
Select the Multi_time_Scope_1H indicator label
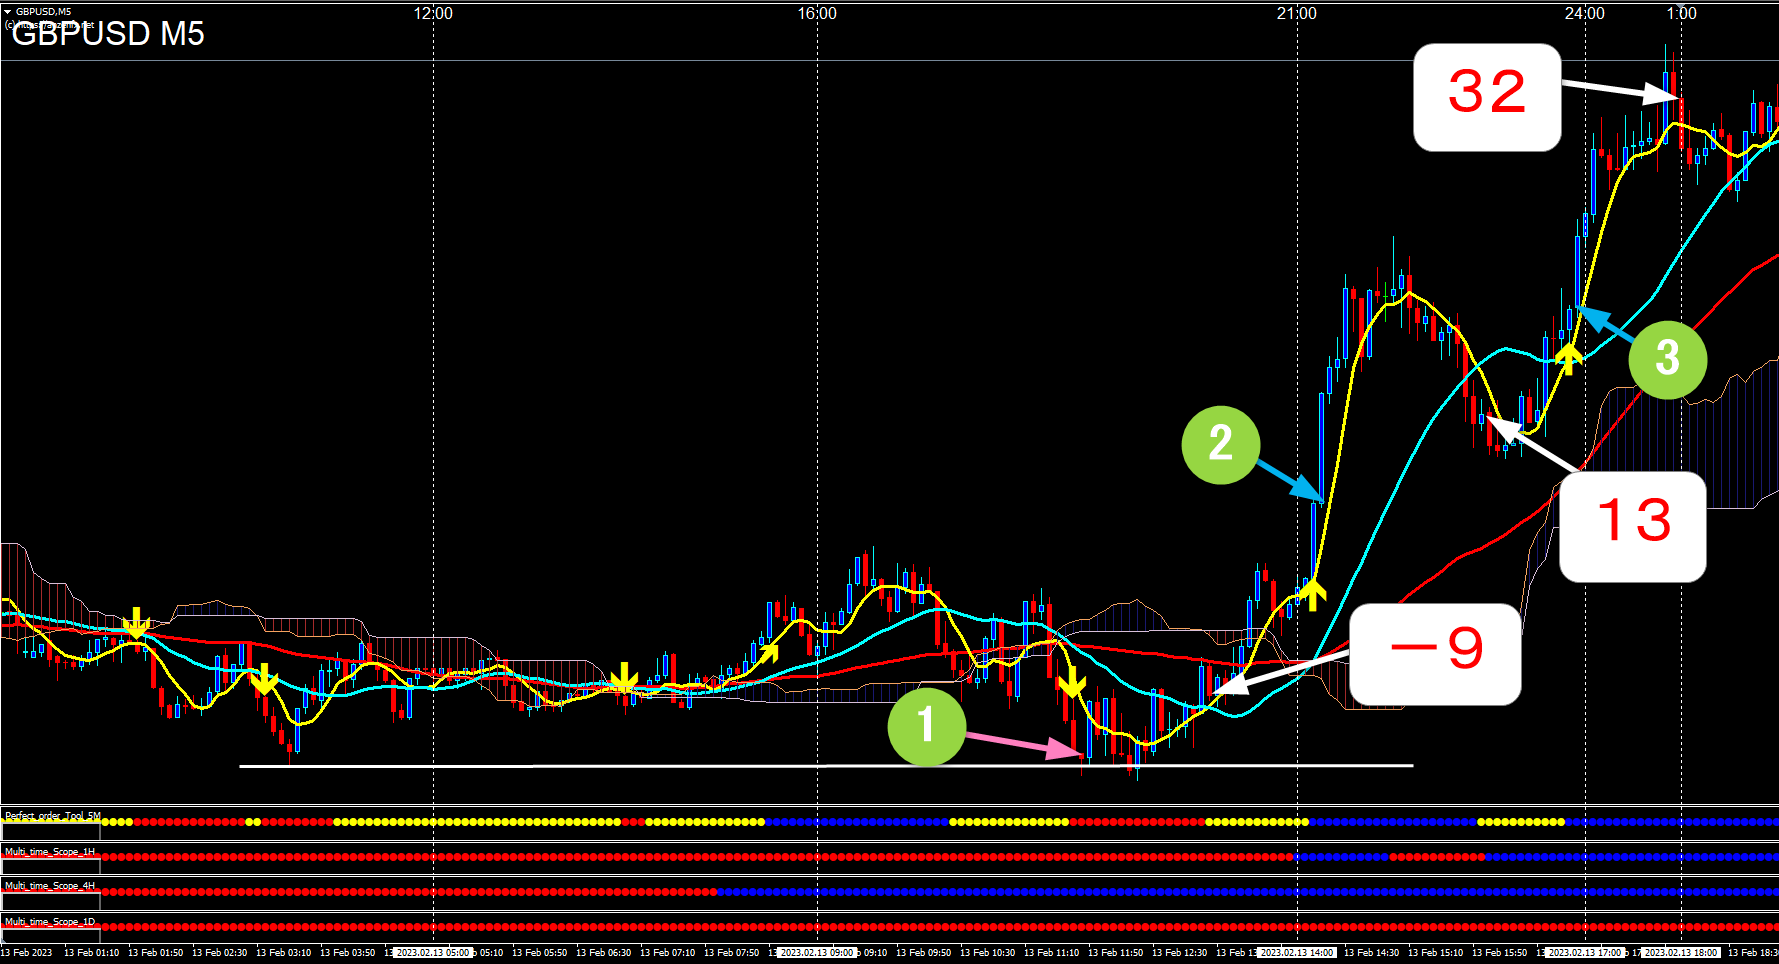pyautogui.click(x=50, y=852)
